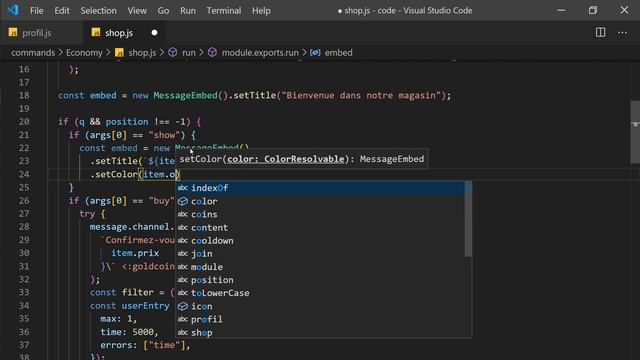Viewport: 640px width, 360px height.
Task: Open the Go menu
Action: point(163,11)
